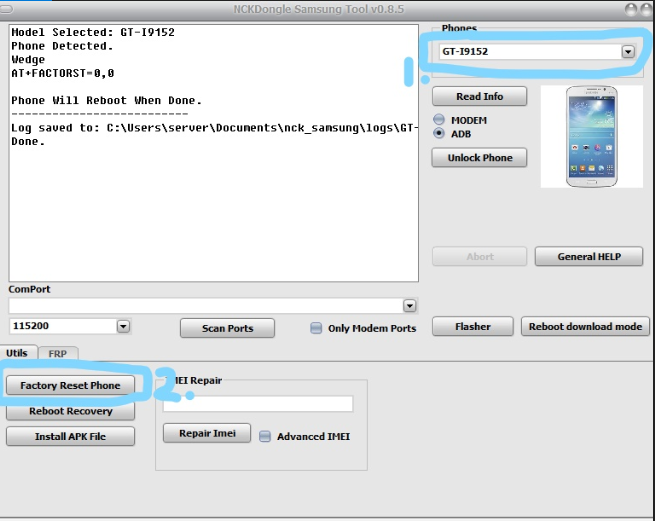
Task: Click the Samsung phone thumbnail image
Action: point(592,137)
